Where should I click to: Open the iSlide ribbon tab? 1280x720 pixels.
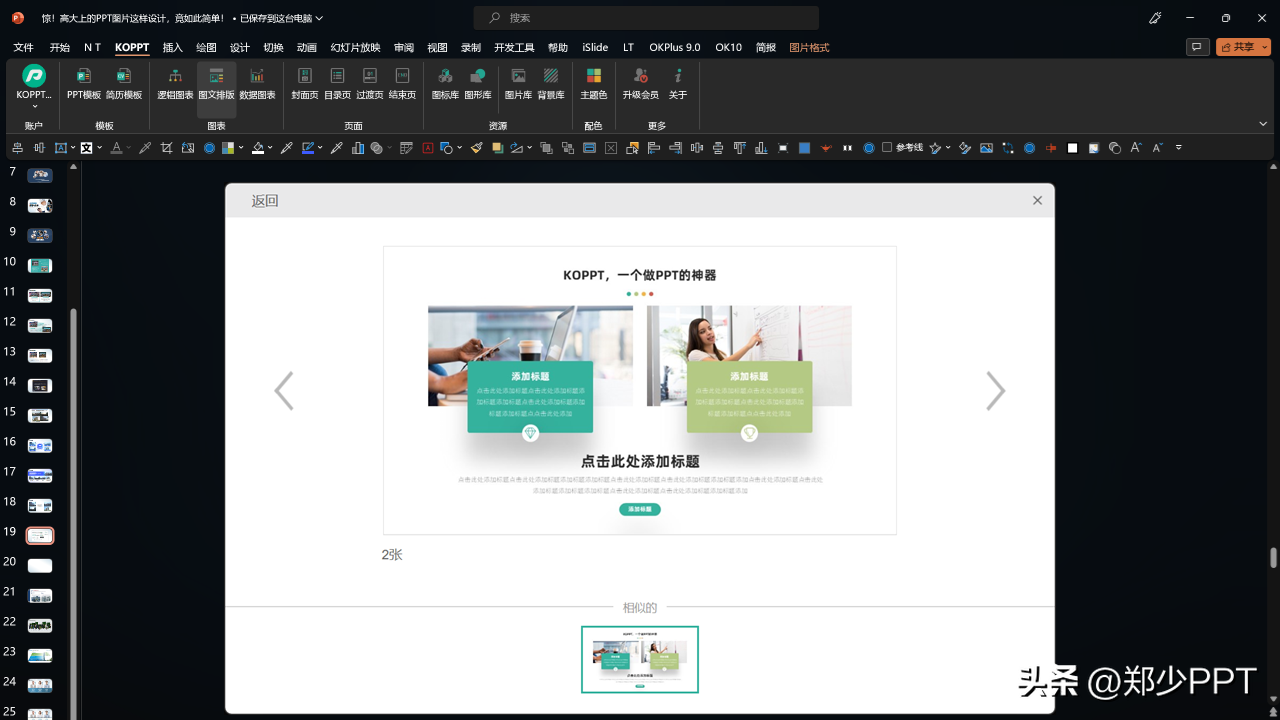(595, 47)
